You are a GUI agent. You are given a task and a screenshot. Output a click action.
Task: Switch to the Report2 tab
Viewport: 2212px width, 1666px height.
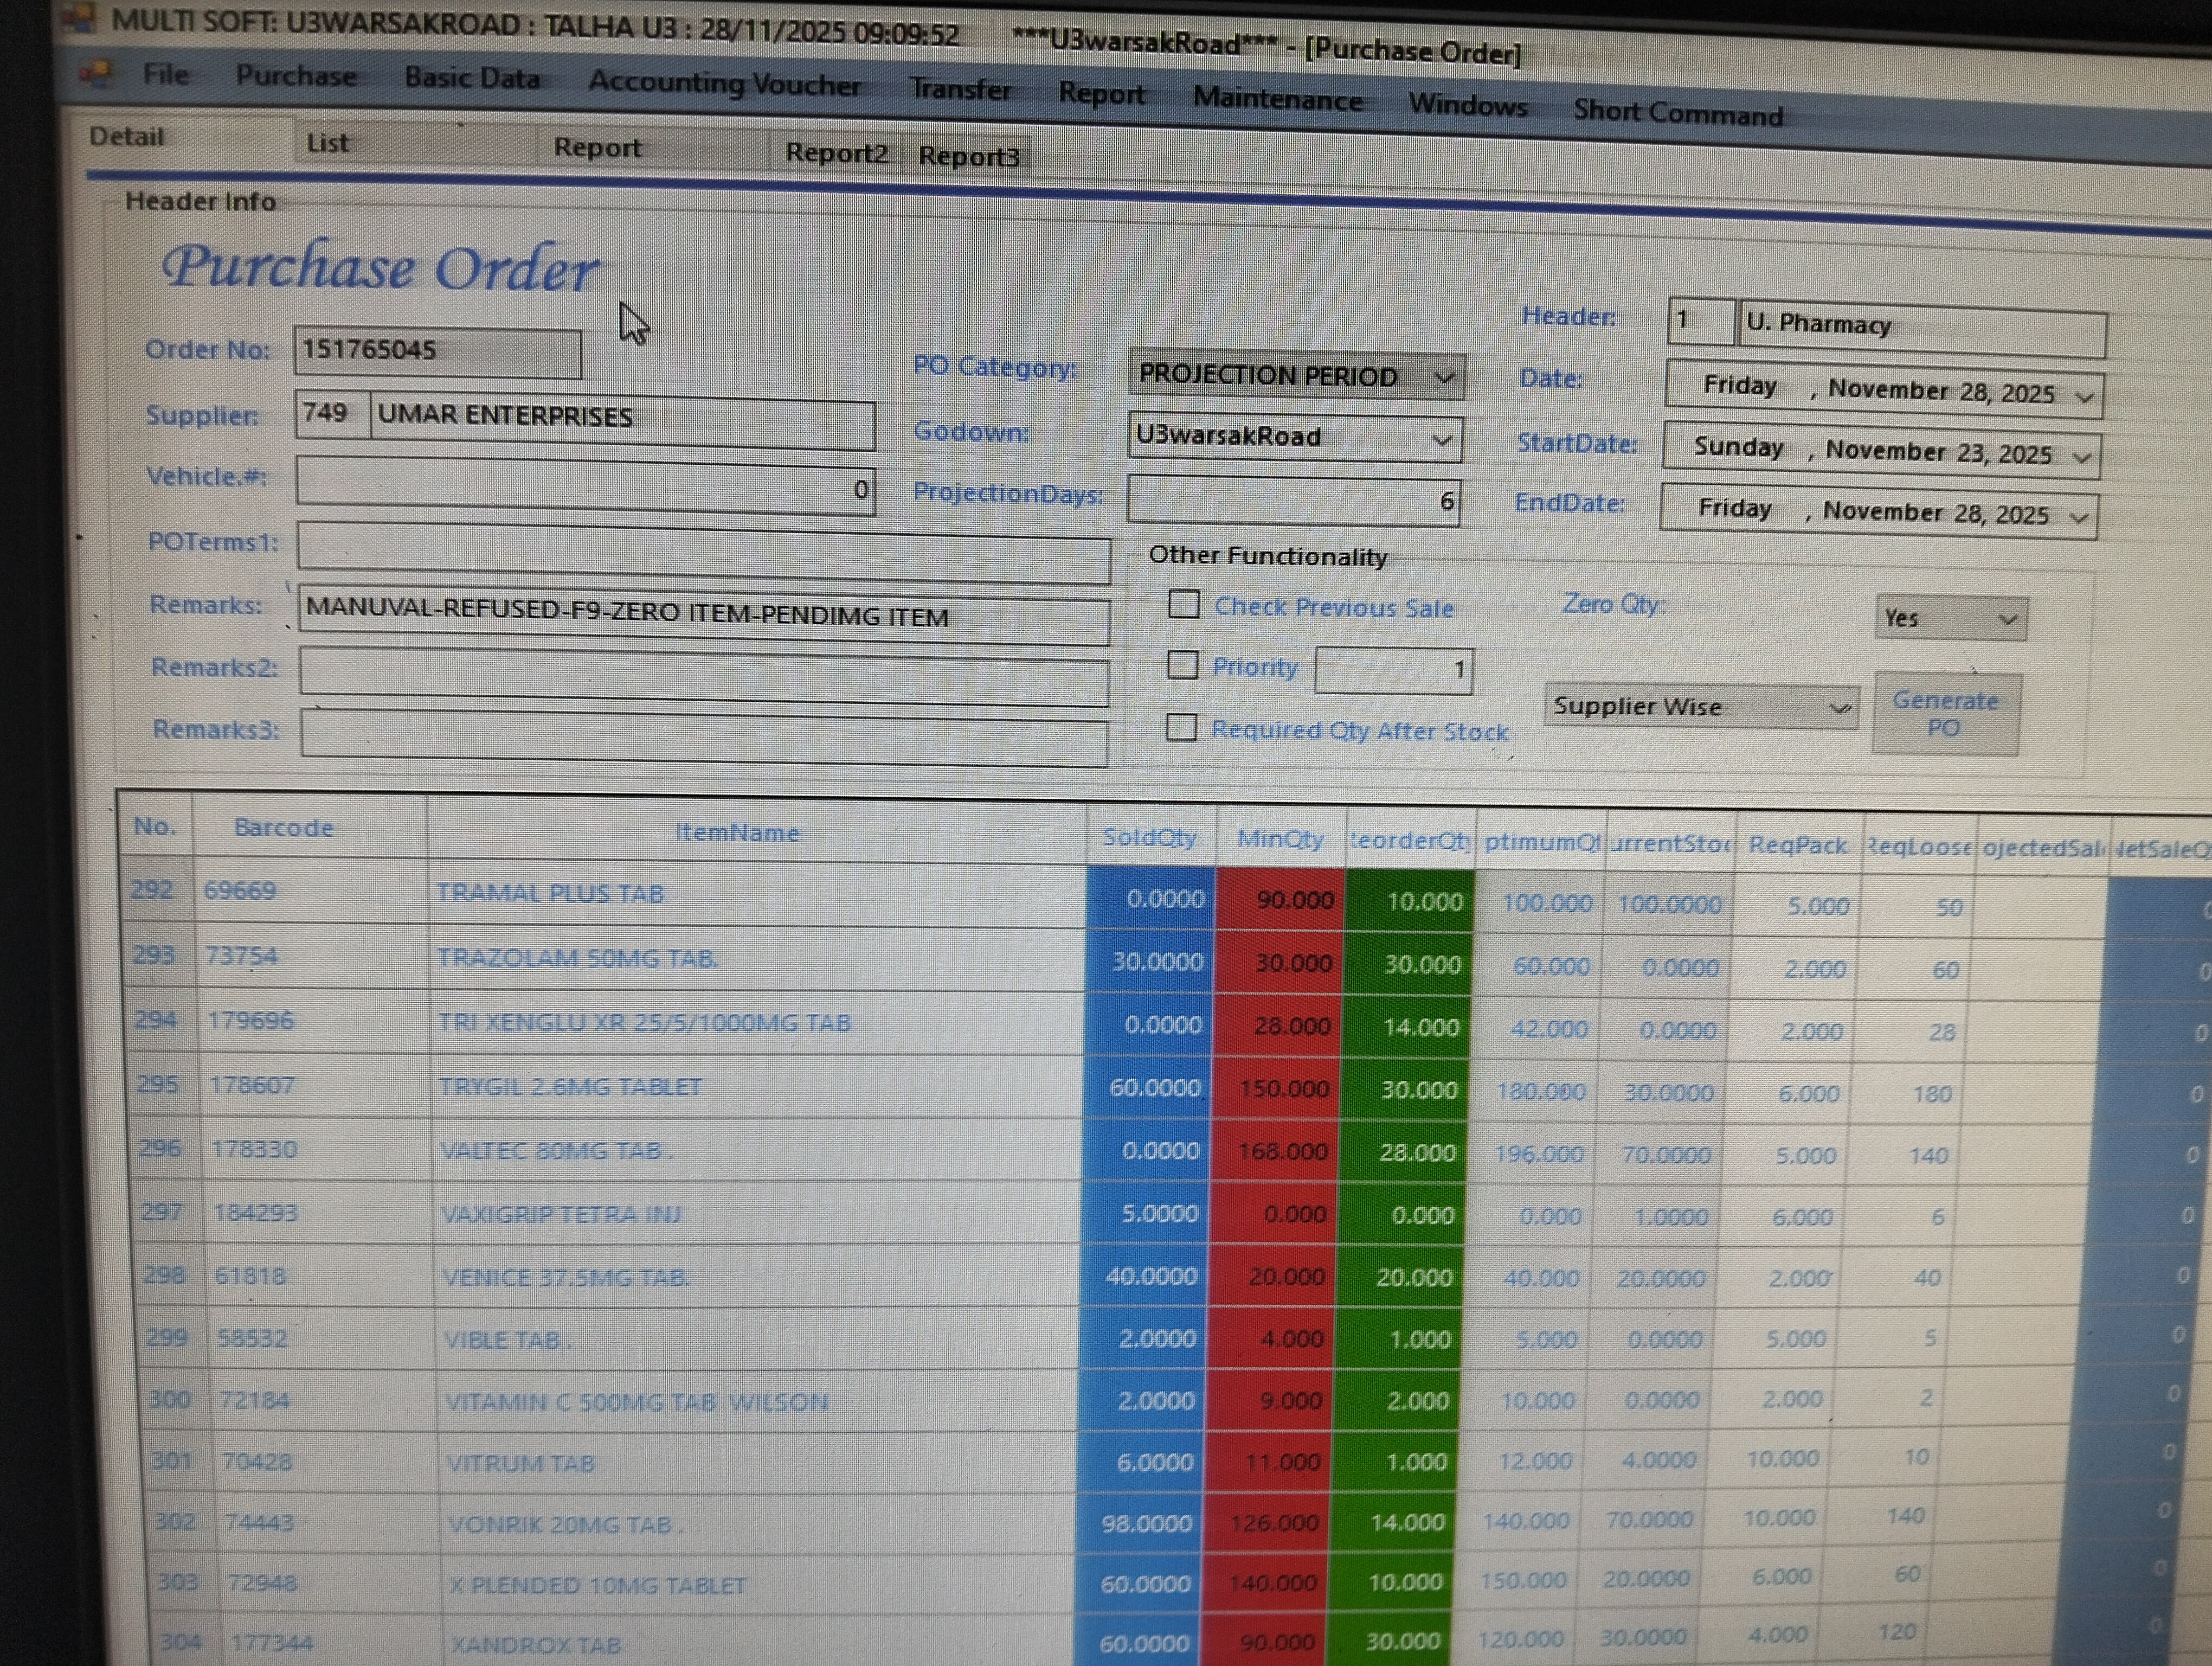[836, 153]
